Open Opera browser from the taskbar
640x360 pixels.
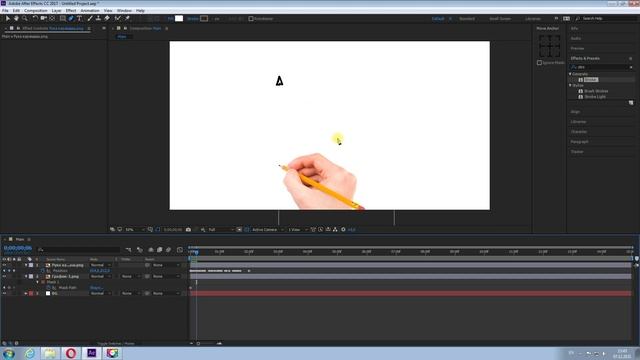pyautogui.click(x=71, y=353)
